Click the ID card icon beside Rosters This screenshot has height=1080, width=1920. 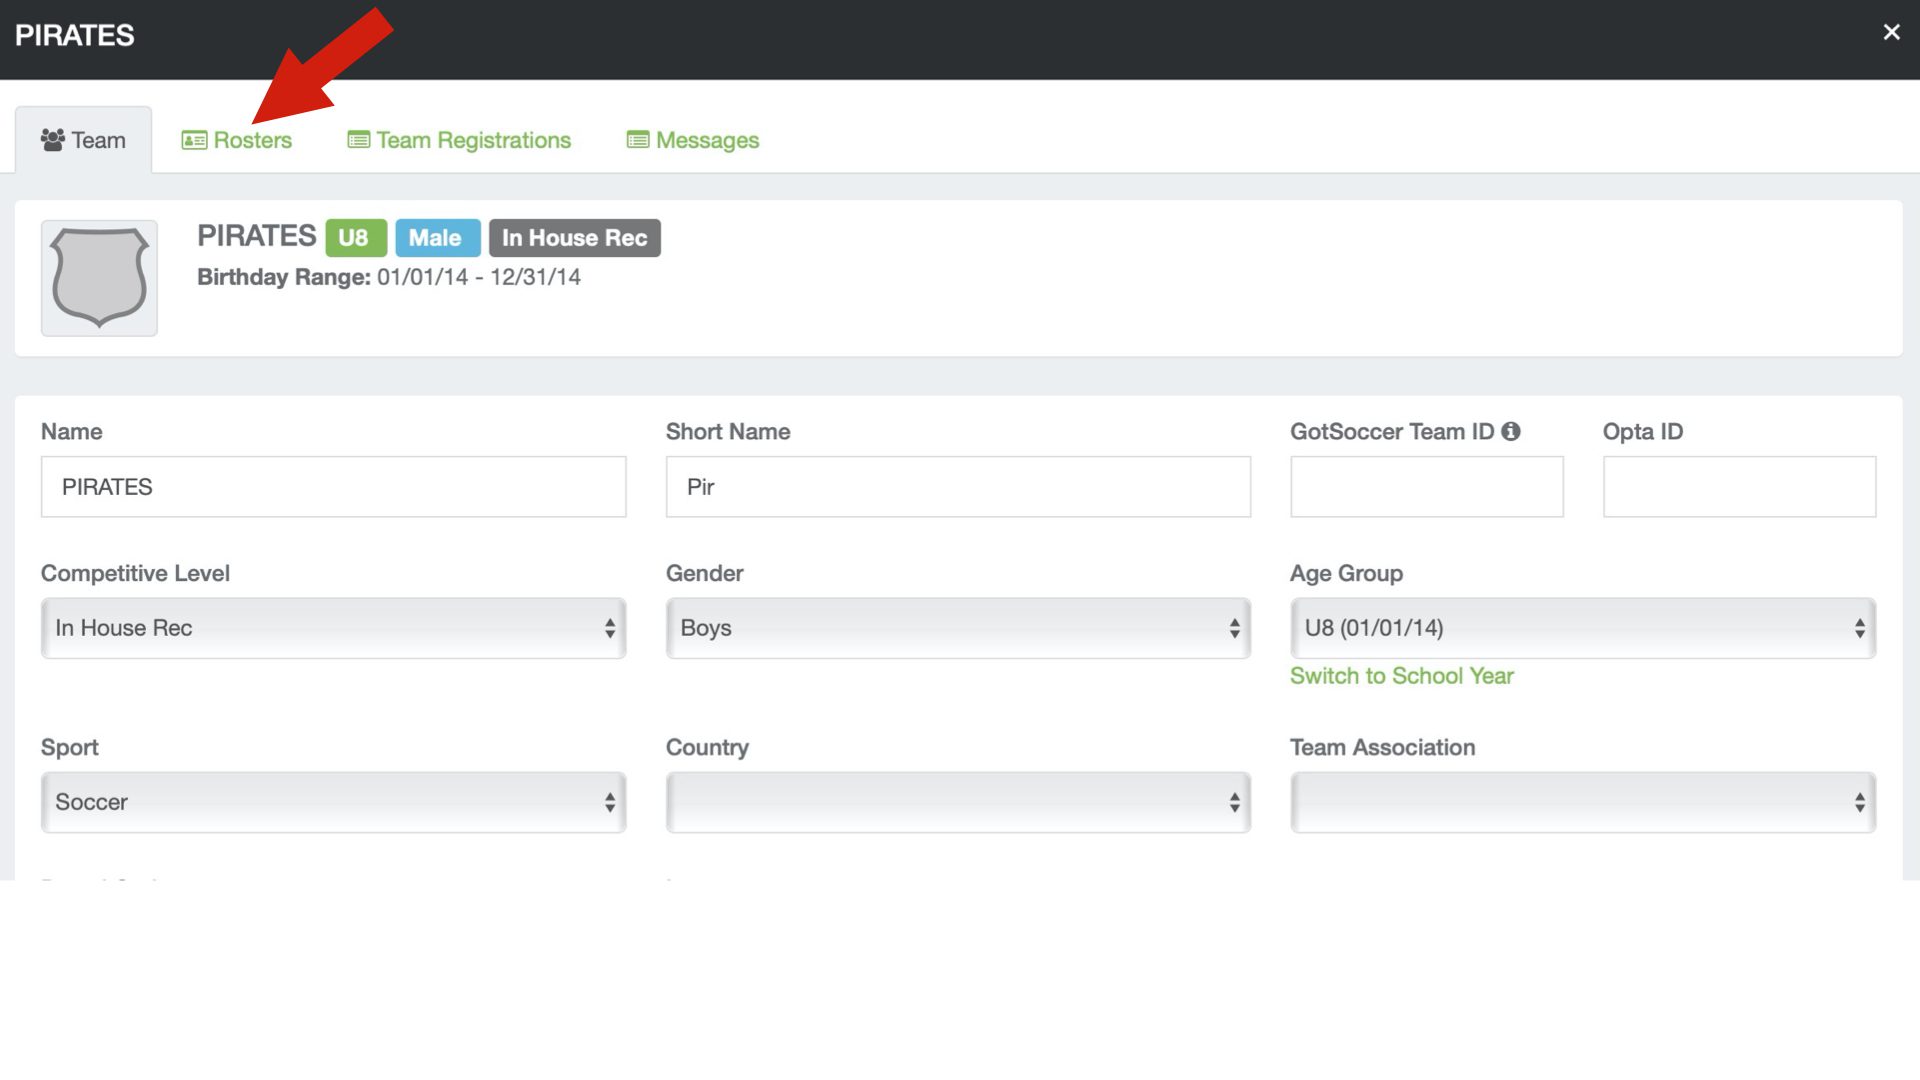pos(193,140)
